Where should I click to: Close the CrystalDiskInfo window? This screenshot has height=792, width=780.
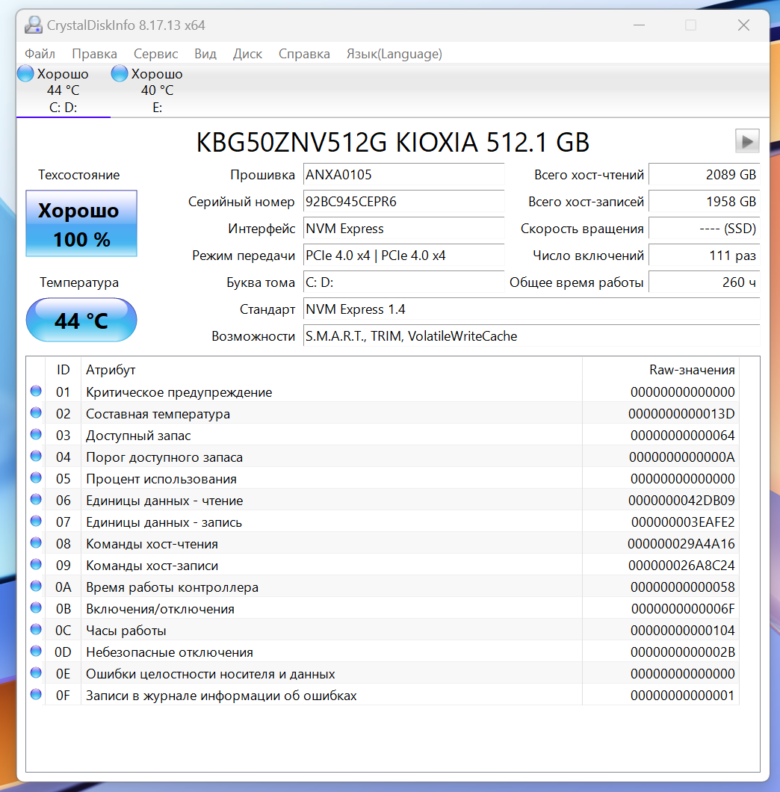coord(743,25)
